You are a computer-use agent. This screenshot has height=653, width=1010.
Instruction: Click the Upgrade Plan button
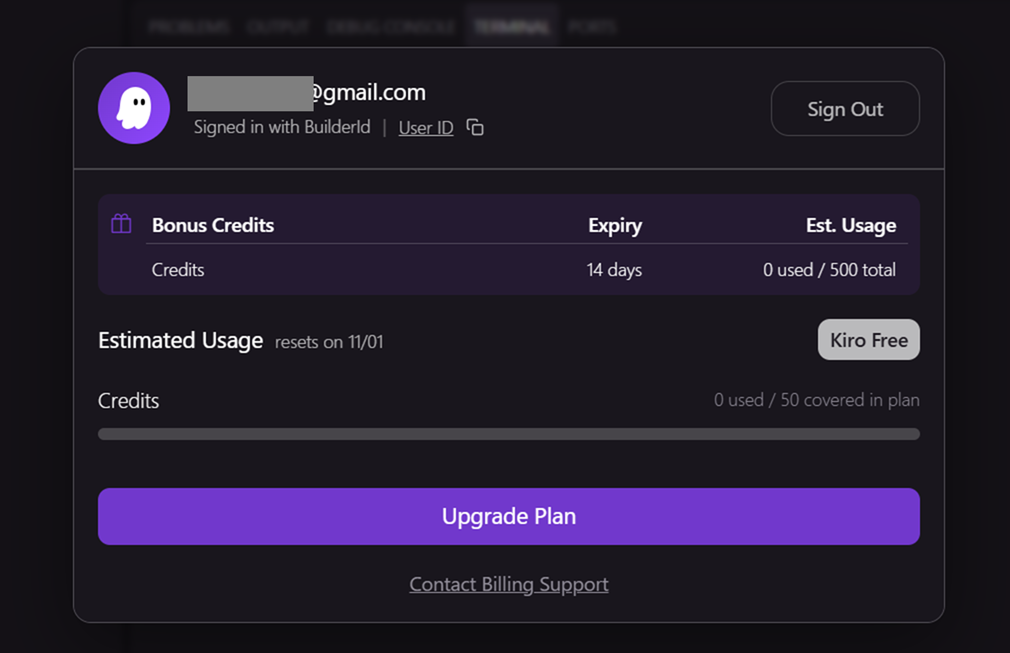(x=508, y=516)
